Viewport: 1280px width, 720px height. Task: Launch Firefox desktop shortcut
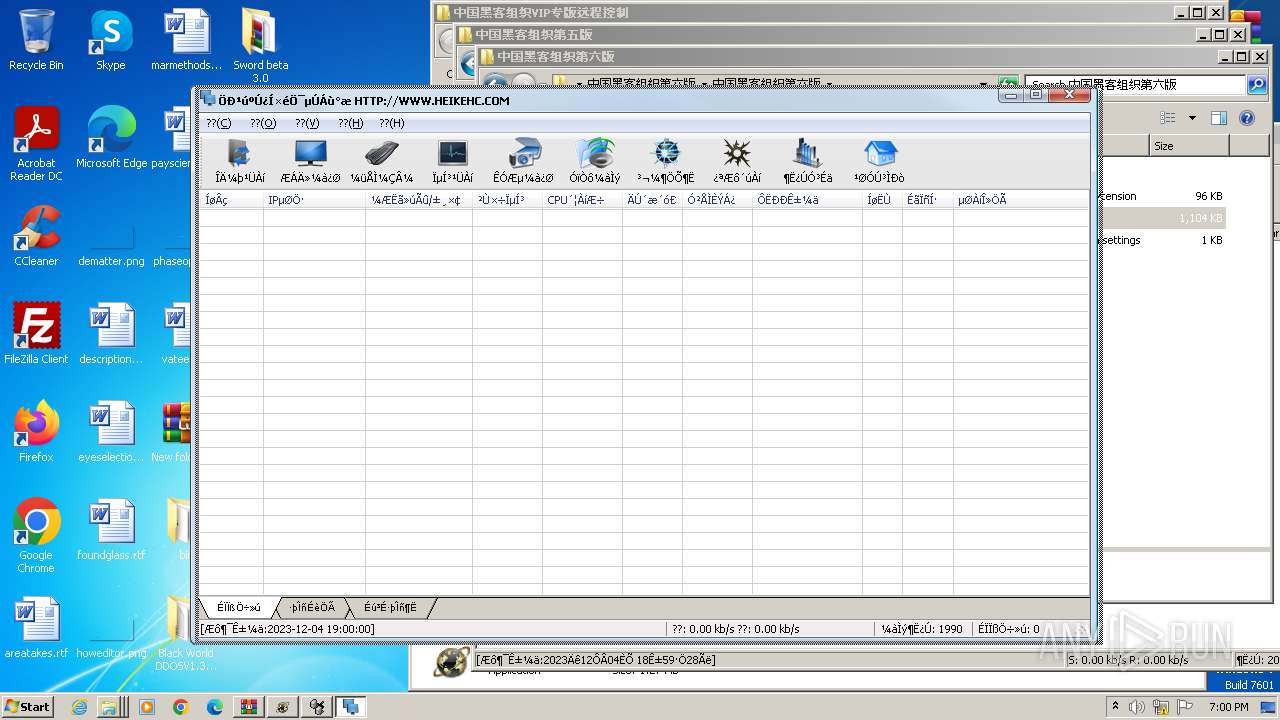point(36,432)
